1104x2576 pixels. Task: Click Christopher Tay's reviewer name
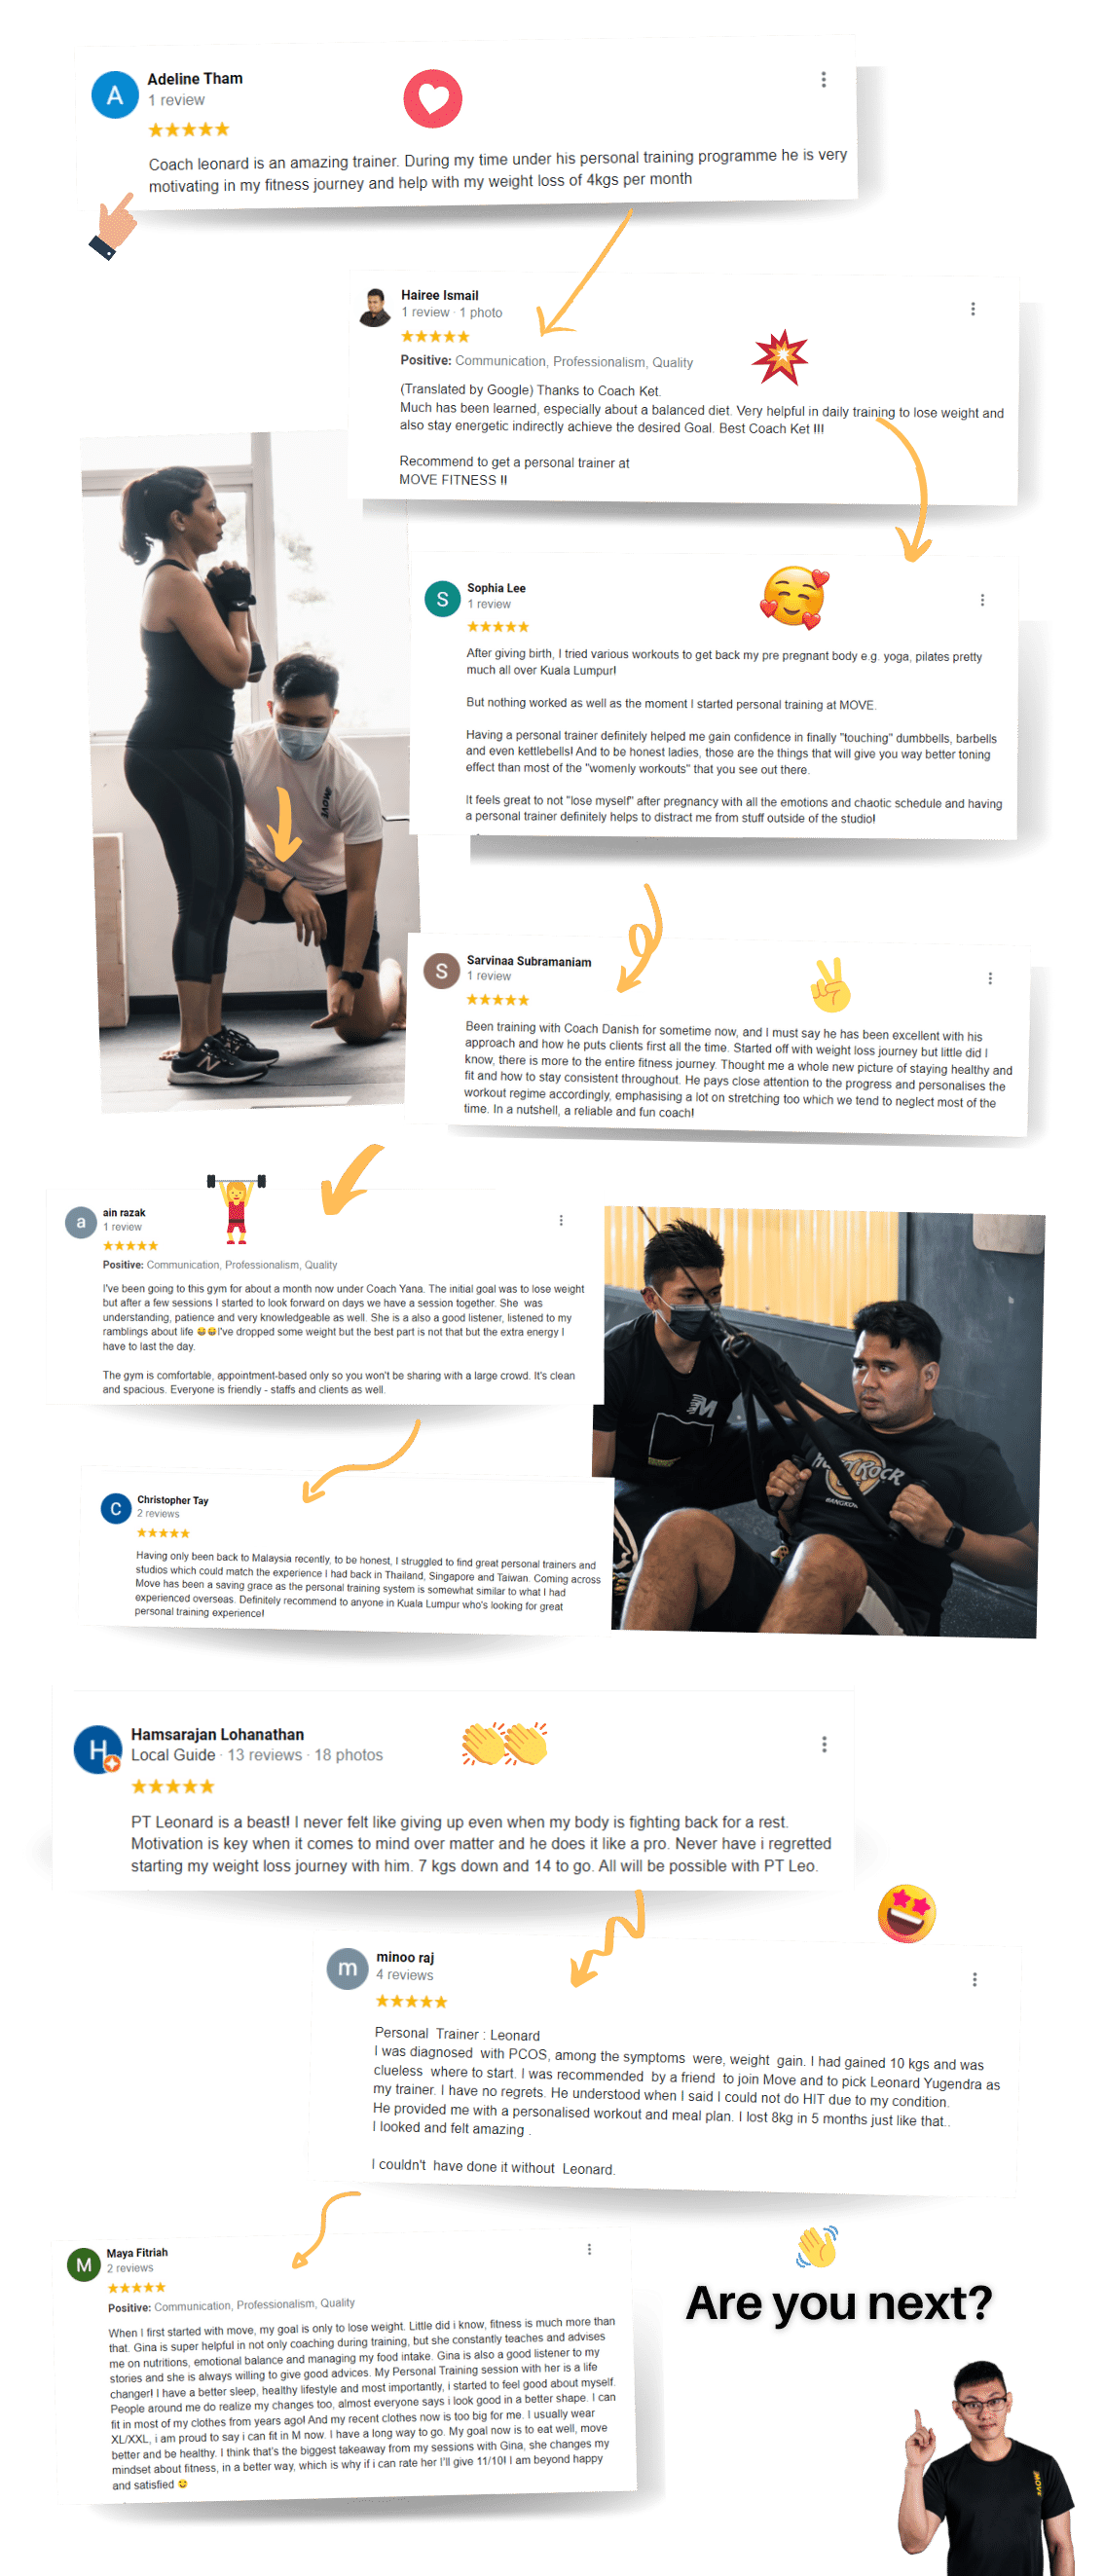click(172, 1500)
